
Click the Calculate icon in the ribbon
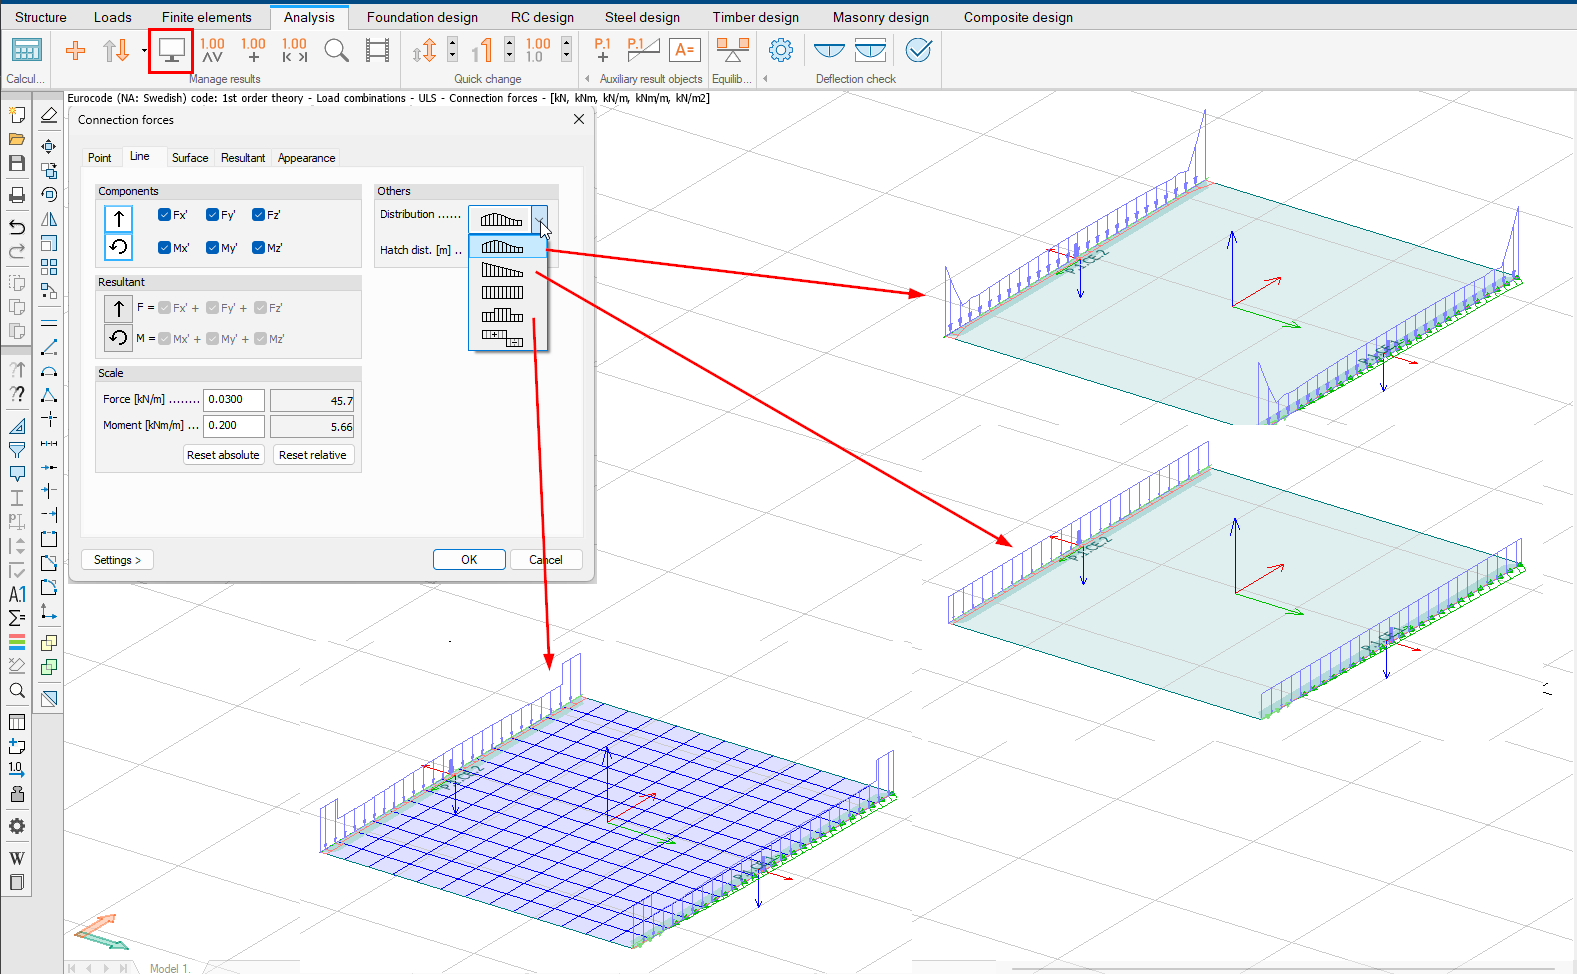[26, 50]
